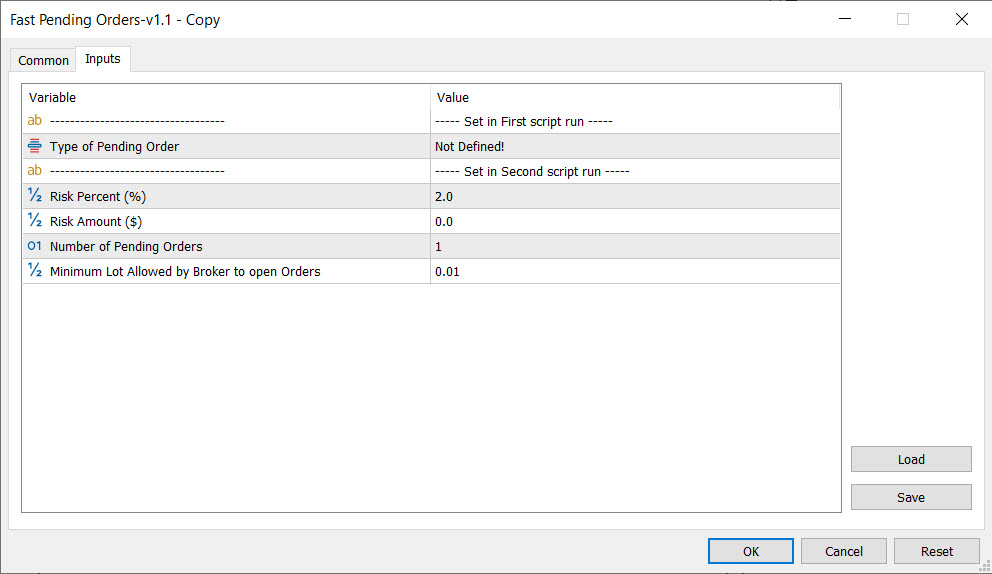The height and width of the screenshot is (574, 992).
Task: Click the Cancel button
Action: point(844,551)
